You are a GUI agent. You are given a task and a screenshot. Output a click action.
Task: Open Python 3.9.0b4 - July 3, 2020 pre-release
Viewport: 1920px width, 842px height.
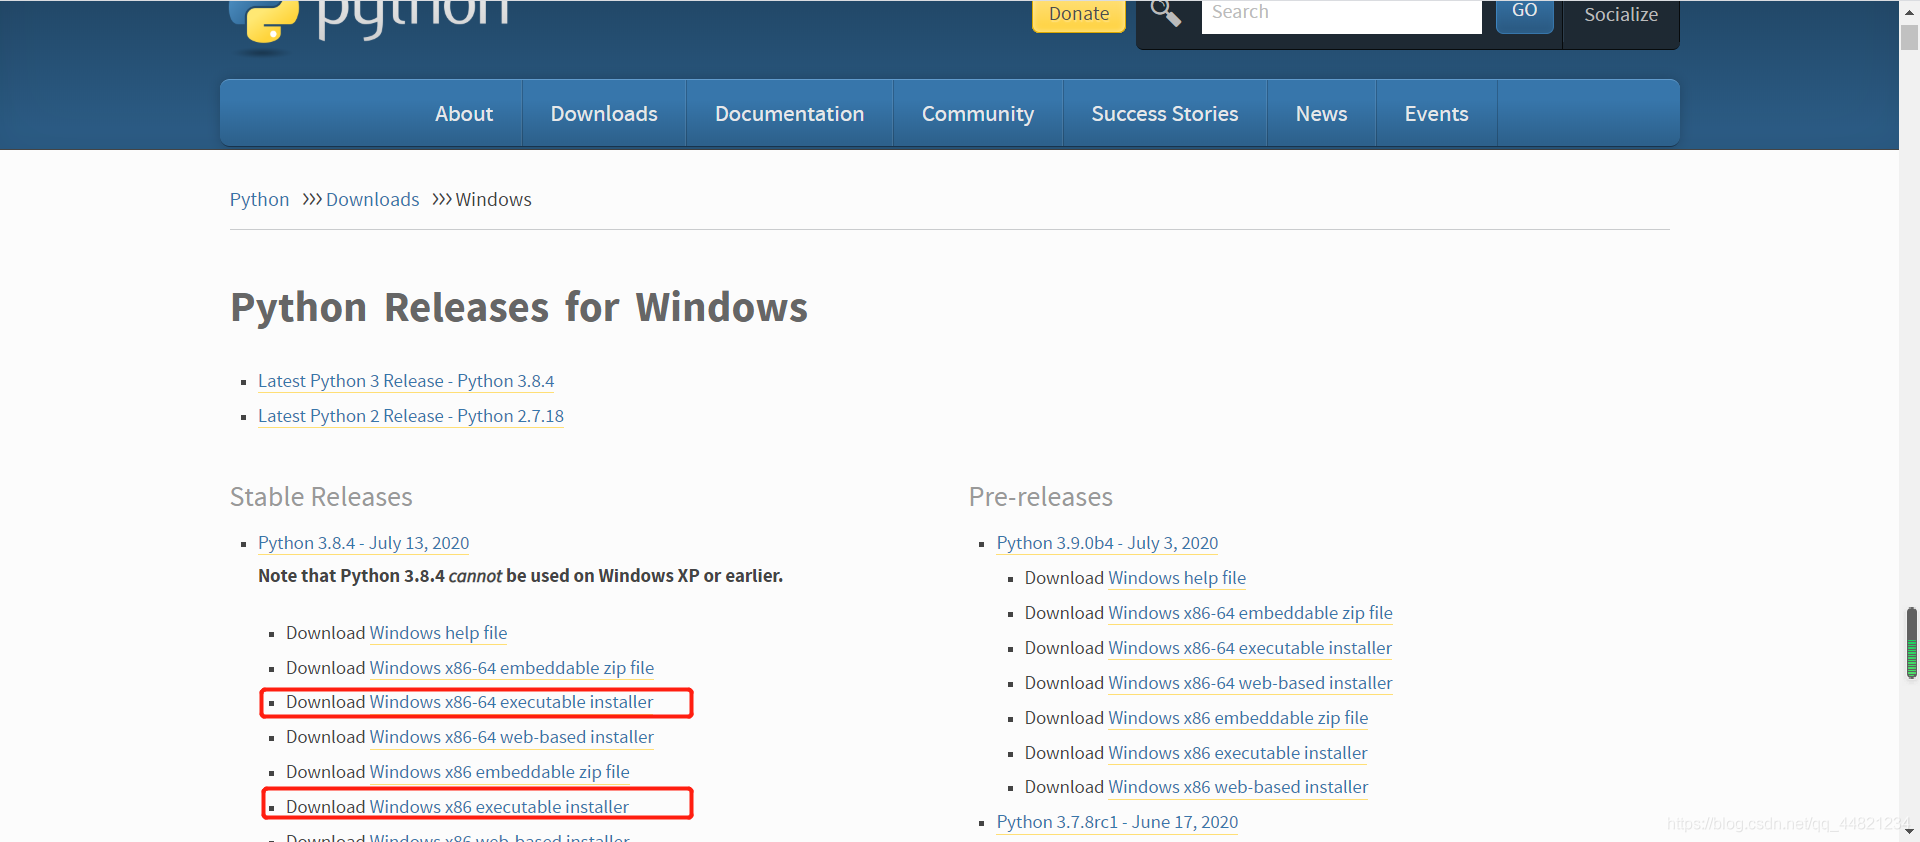coord(1108,543)
